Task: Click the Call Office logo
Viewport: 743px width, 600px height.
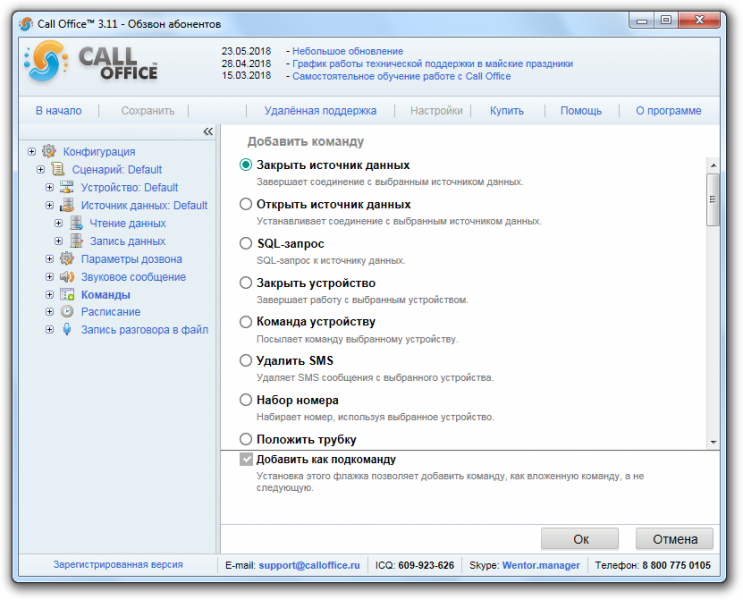Action: [91, 62]
